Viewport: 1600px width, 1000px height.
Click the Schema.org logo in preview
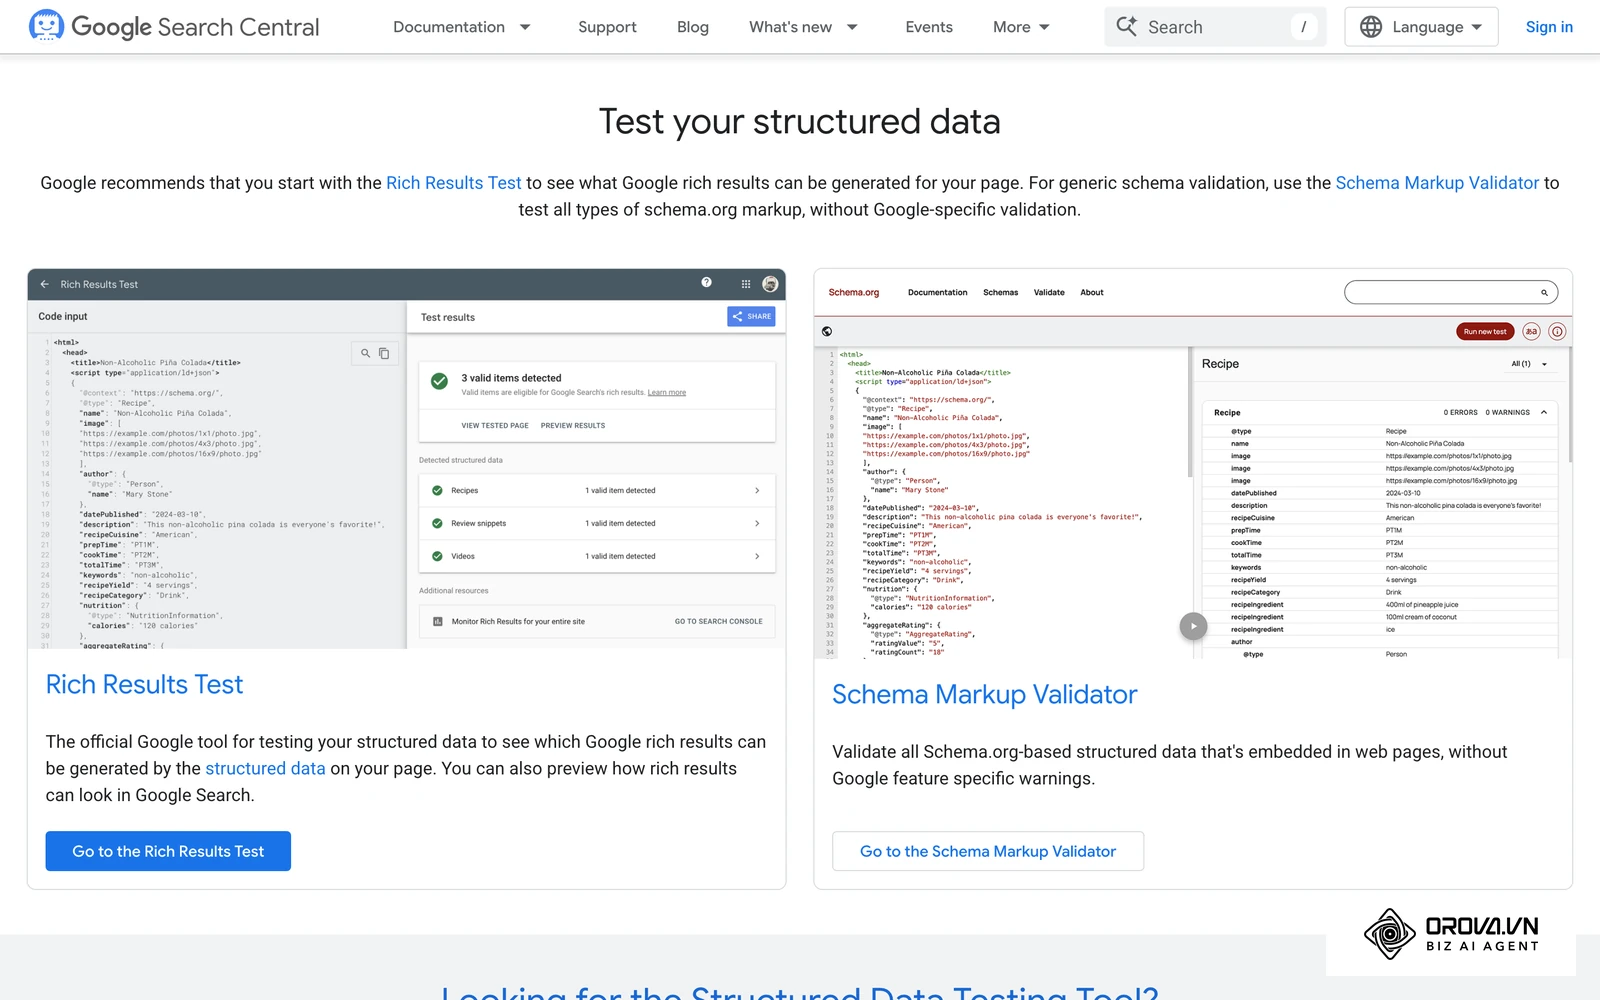pos(854,293)
